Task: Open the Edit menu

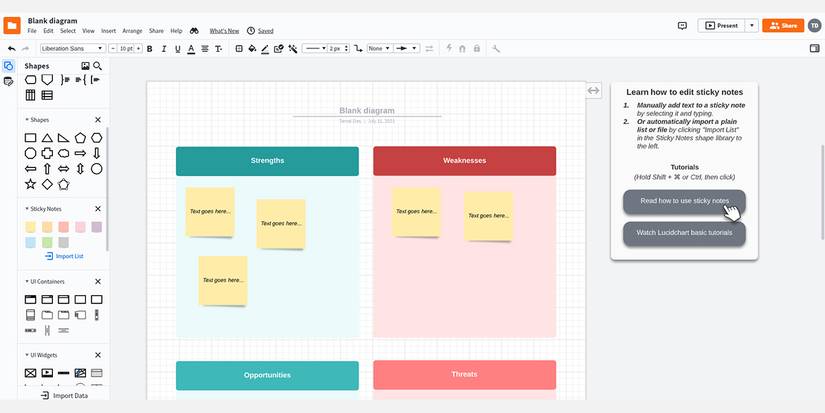Action: (48, 31)
